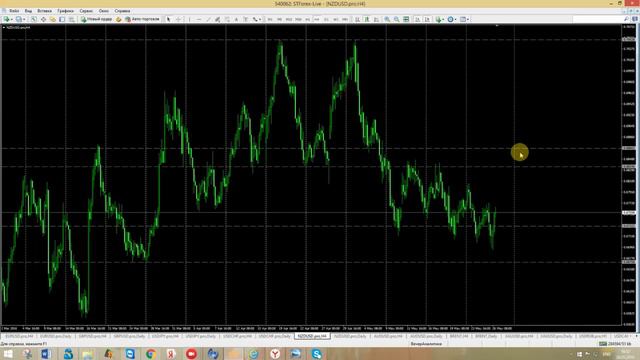Zoom out on the chart
Image resolution: width=640 pixels, height=360 pixels.
[x=396, y=19]
